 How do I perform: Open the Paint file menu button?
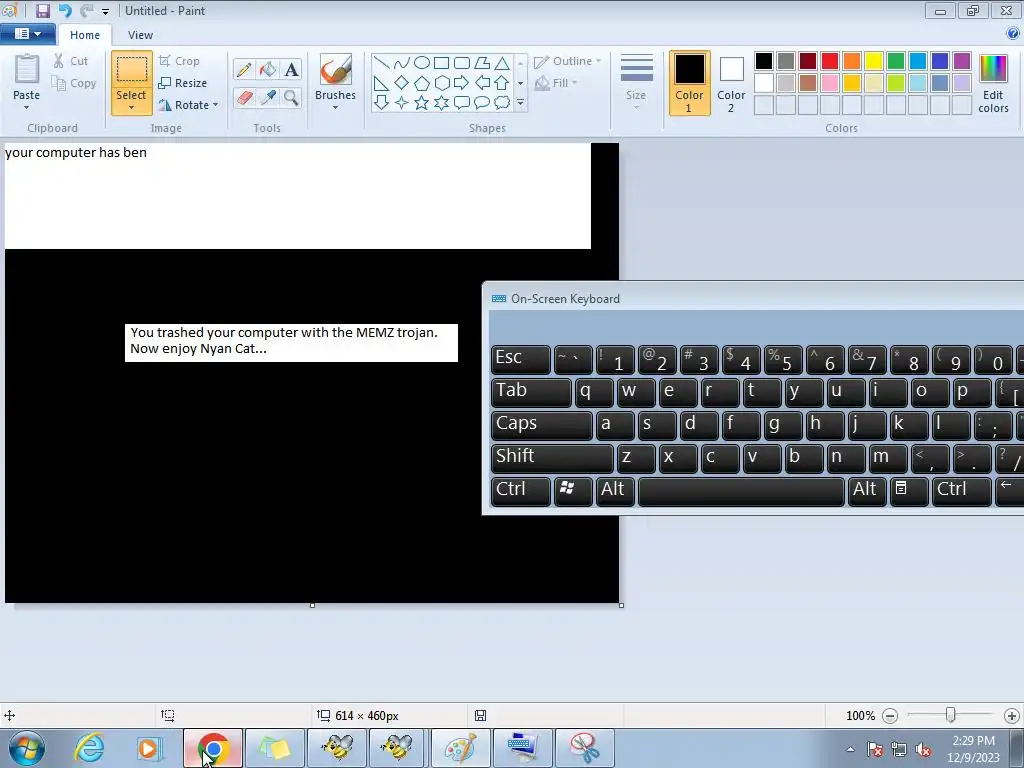point(27,34)
